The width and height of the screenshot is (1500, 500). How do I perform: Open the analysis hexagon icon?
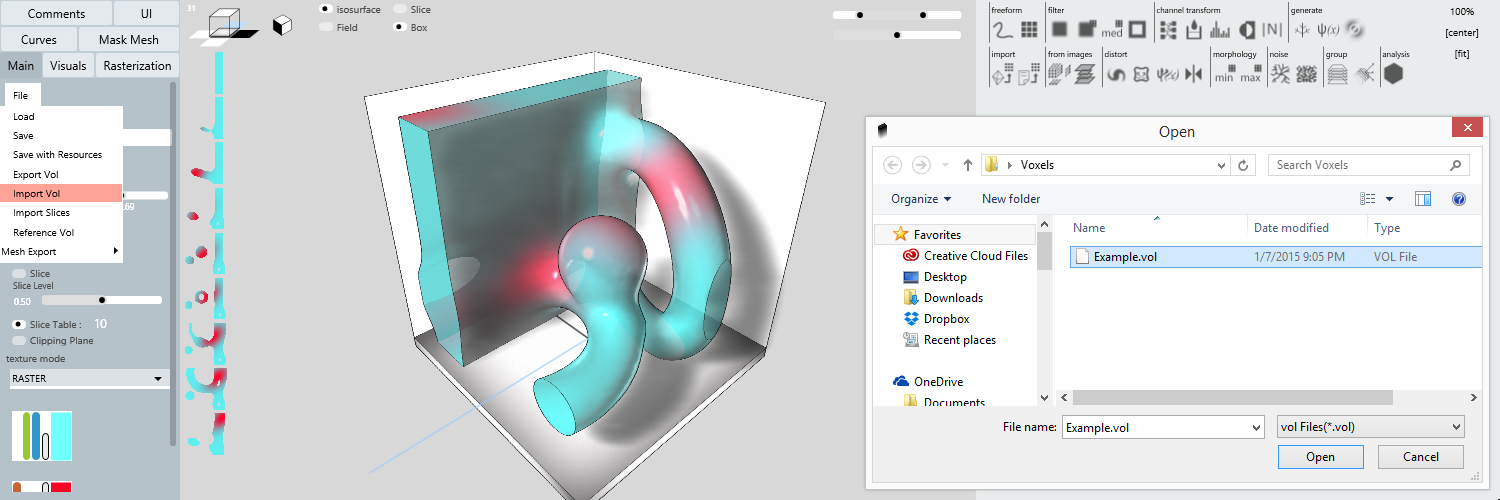tap(1393, 73)
